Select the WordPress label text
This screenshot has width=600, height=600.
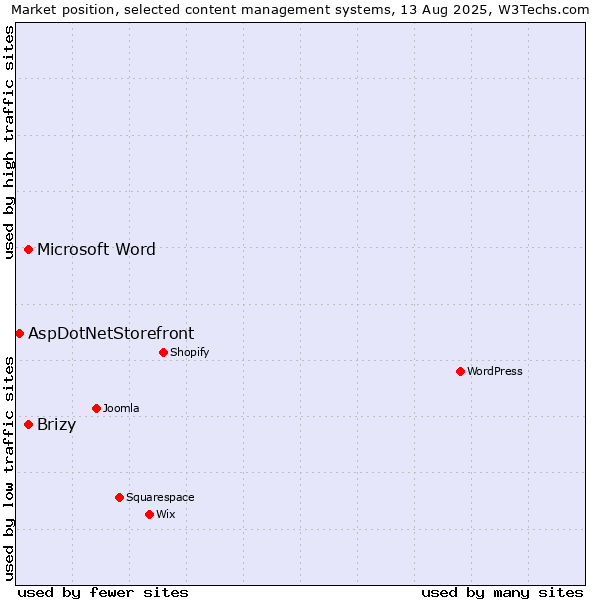(494, 371)
